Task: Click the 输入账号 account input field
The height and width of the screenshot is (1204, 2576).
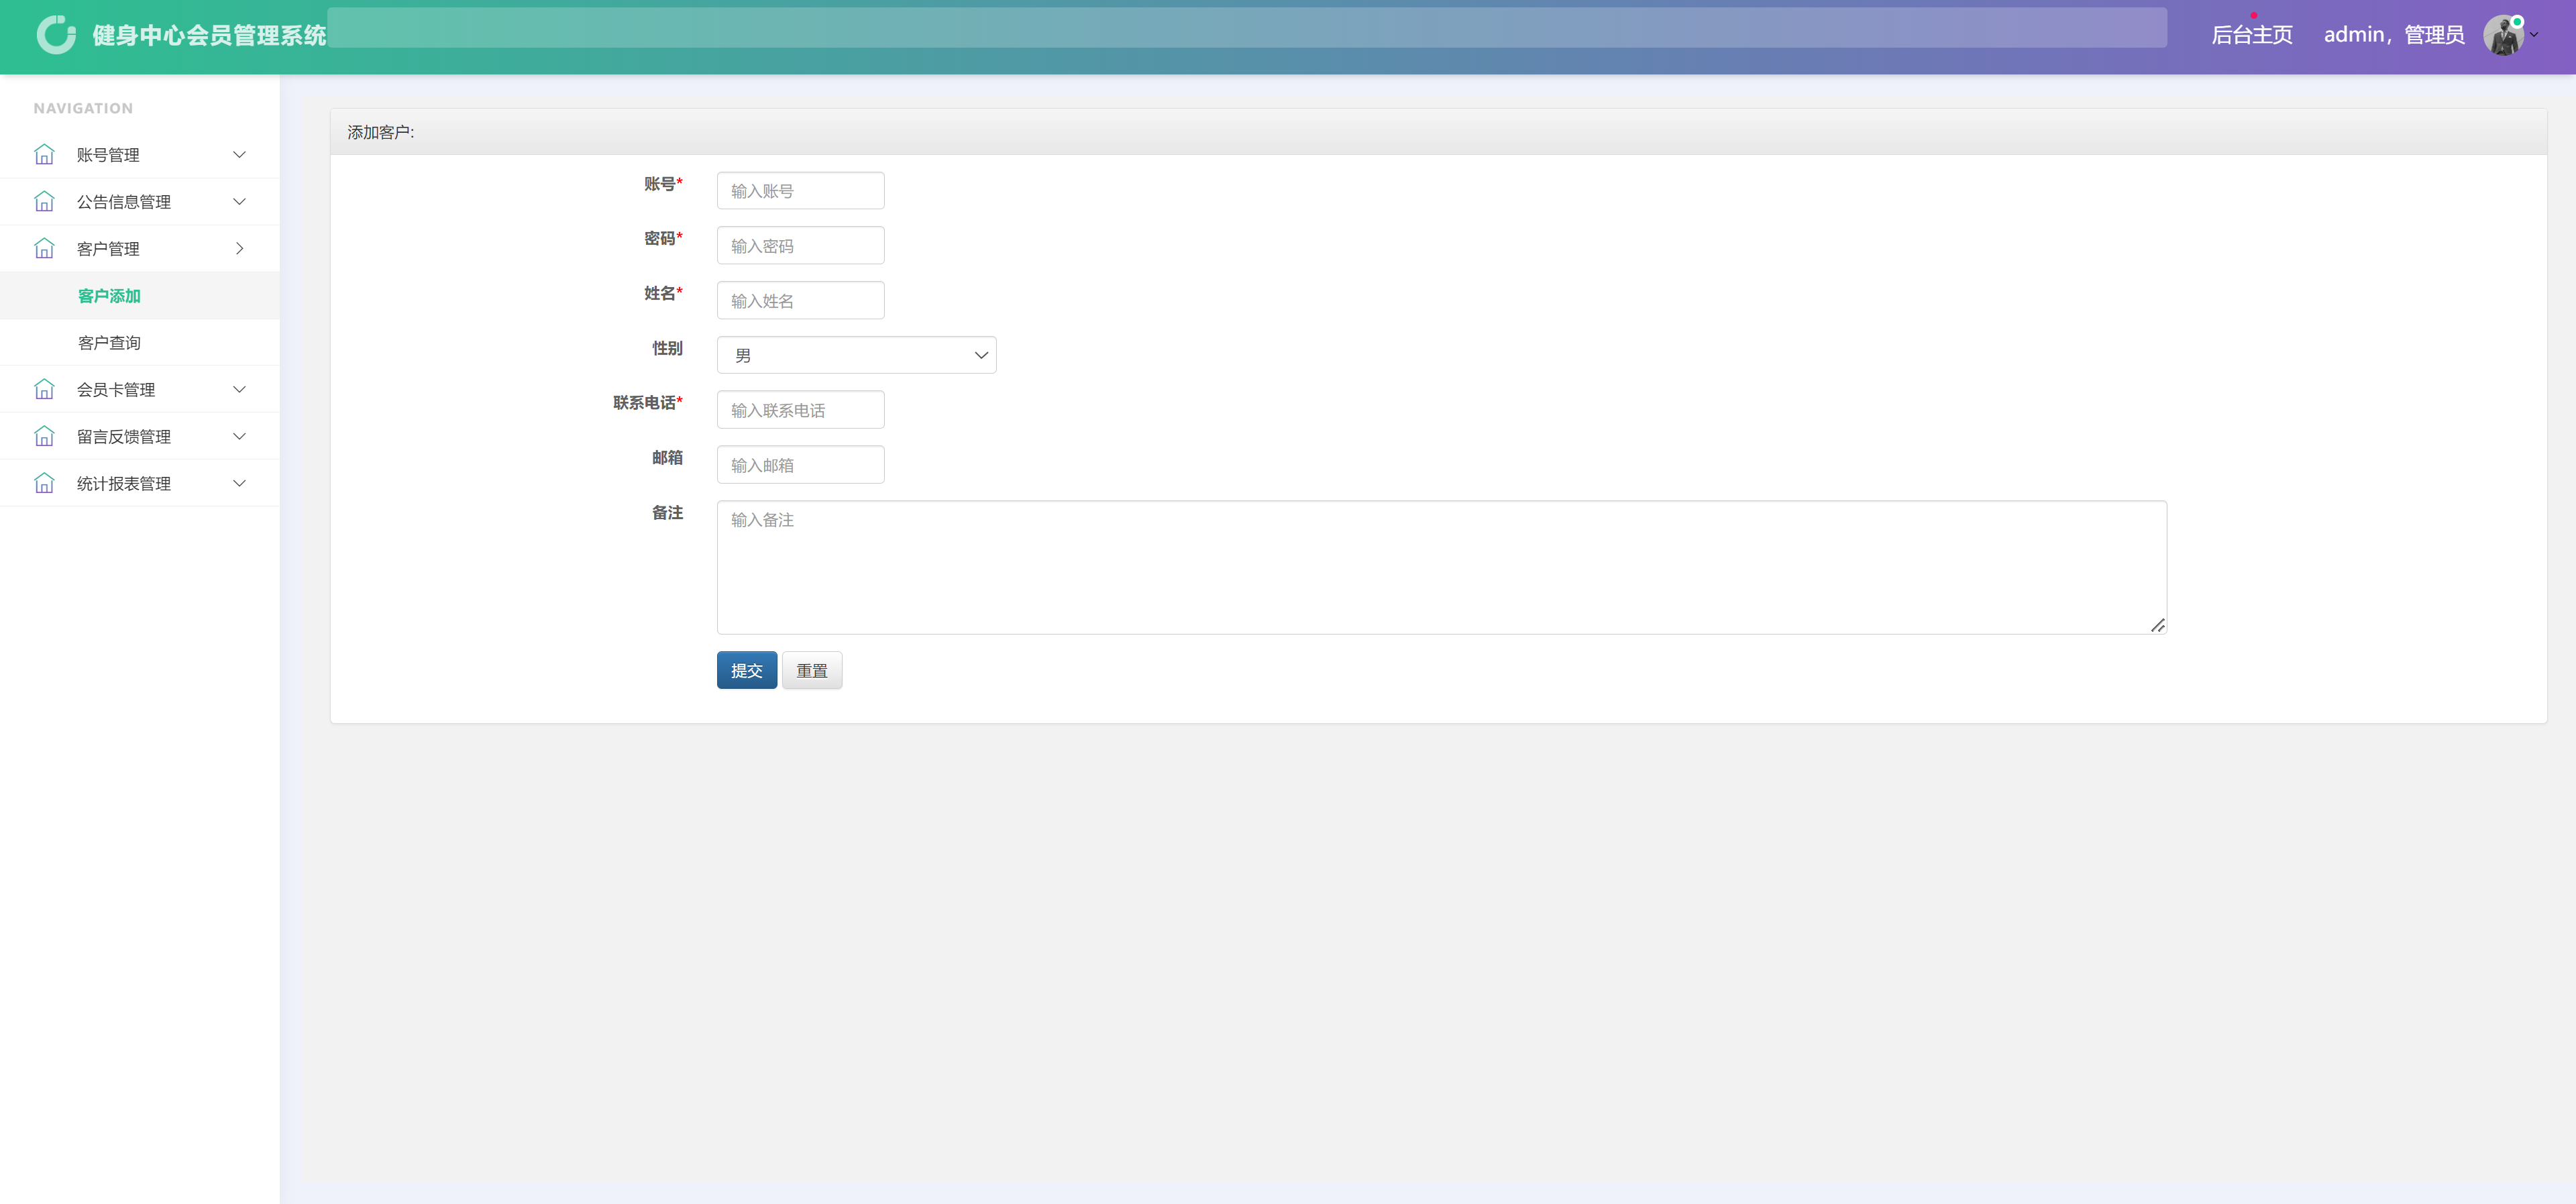Action: (799, 190)
